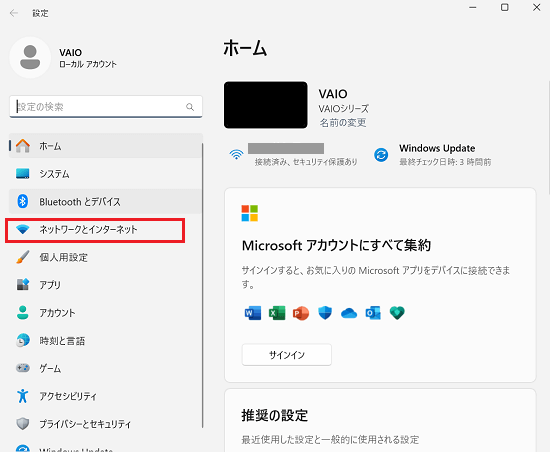Open プライバシーとセキュリティ category
This screenshot has height=452, width=550.
click(x=106, y=424)
